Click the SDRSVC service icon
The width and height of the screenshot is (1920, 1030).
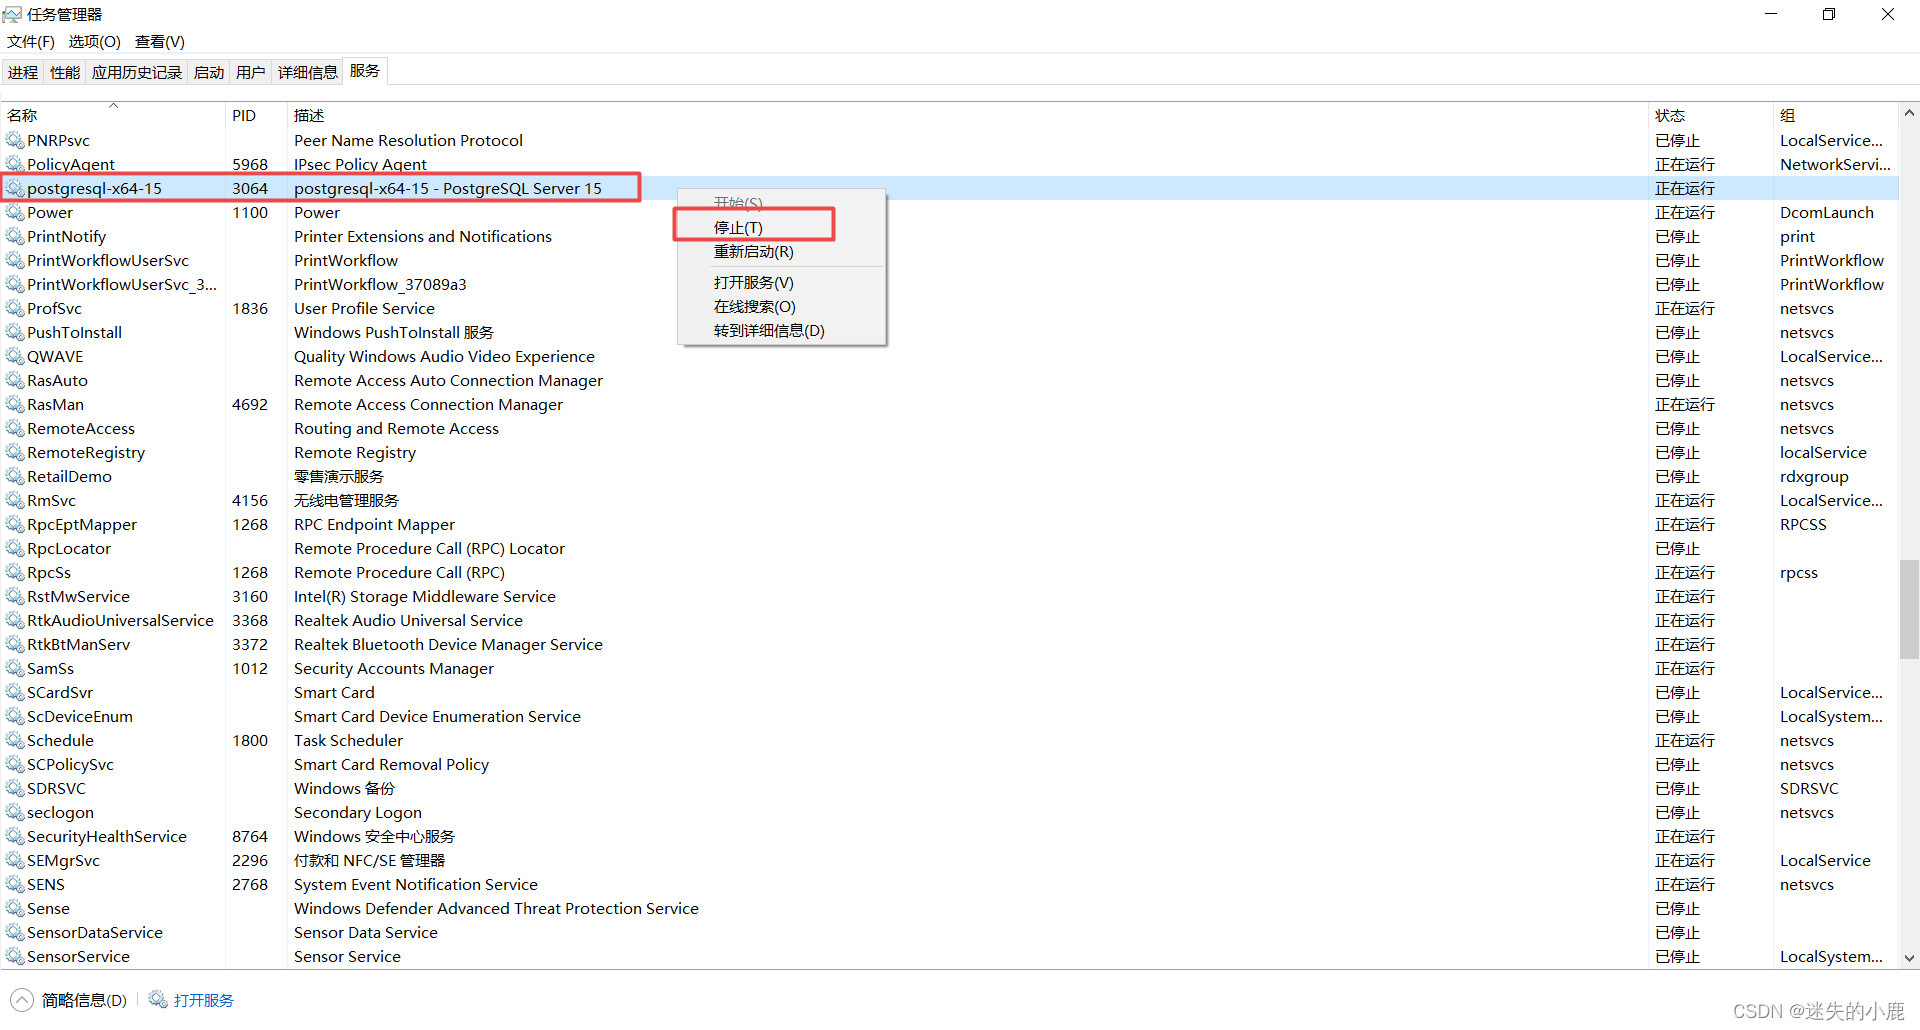click(15, 788)
